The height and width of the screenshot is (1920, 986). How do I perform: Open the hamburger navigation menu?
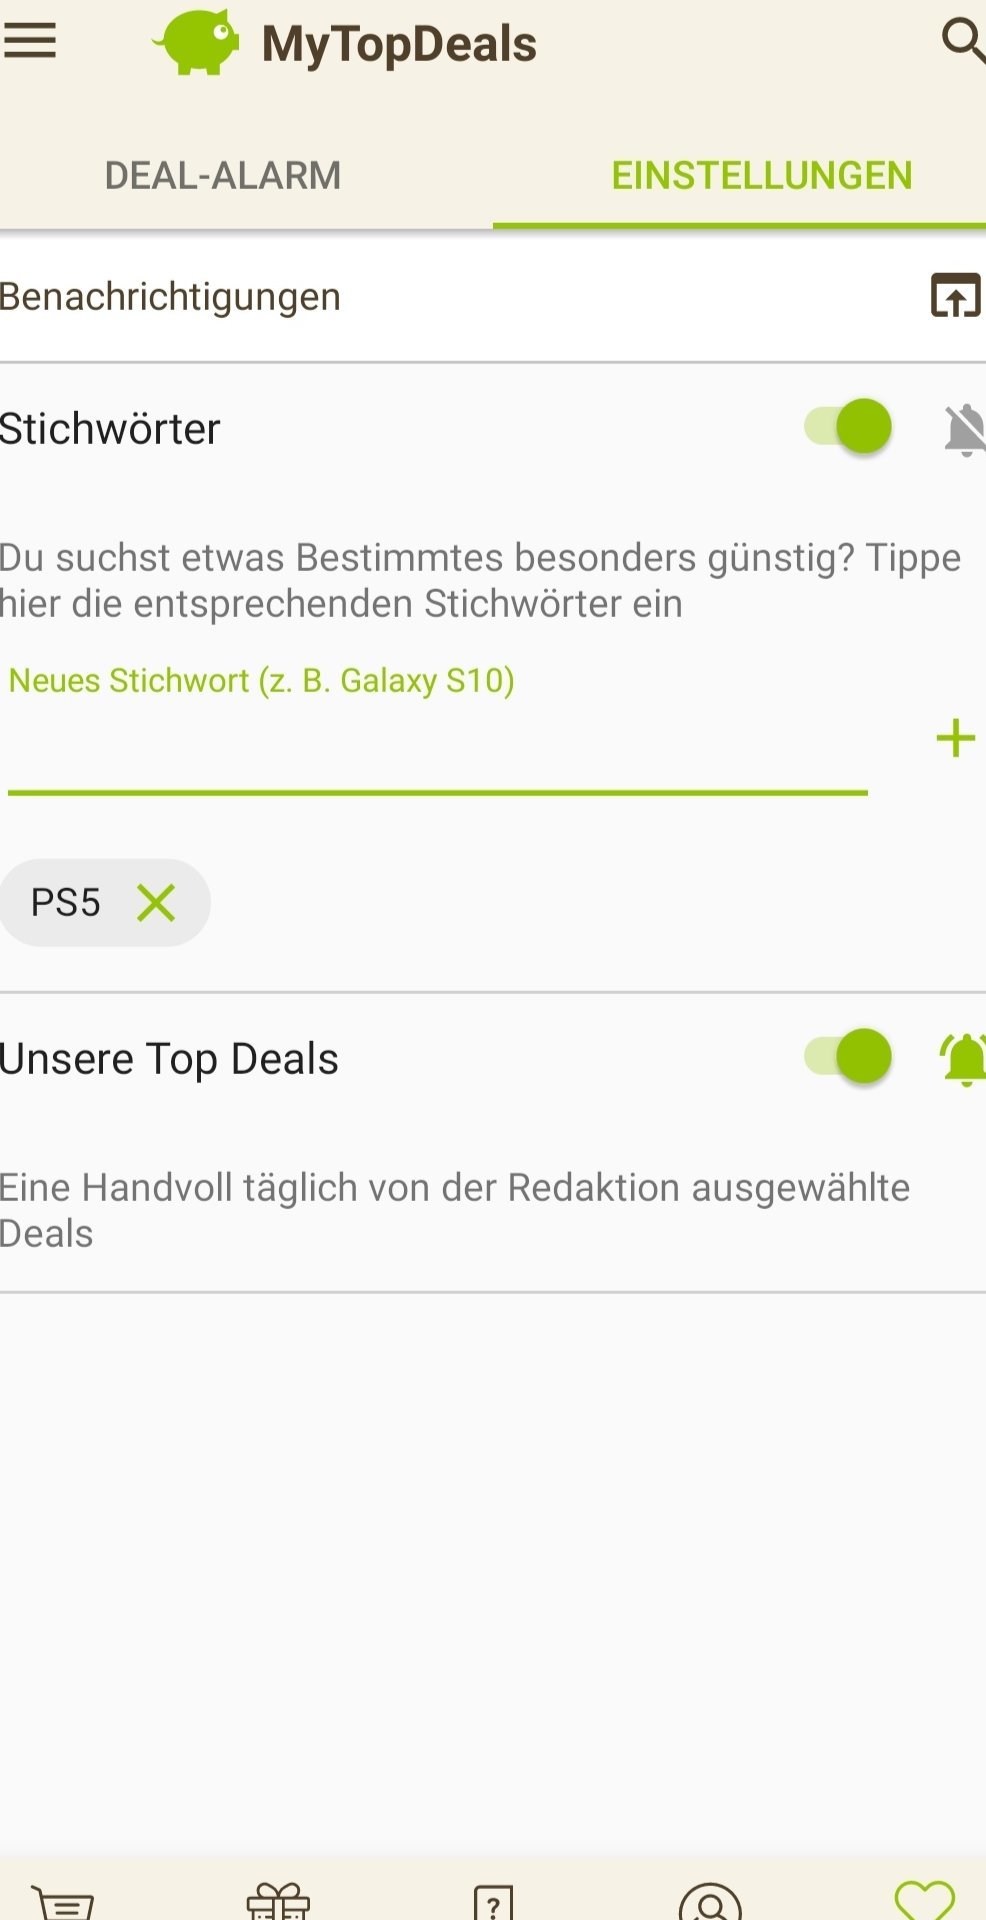tap(30, 42)
